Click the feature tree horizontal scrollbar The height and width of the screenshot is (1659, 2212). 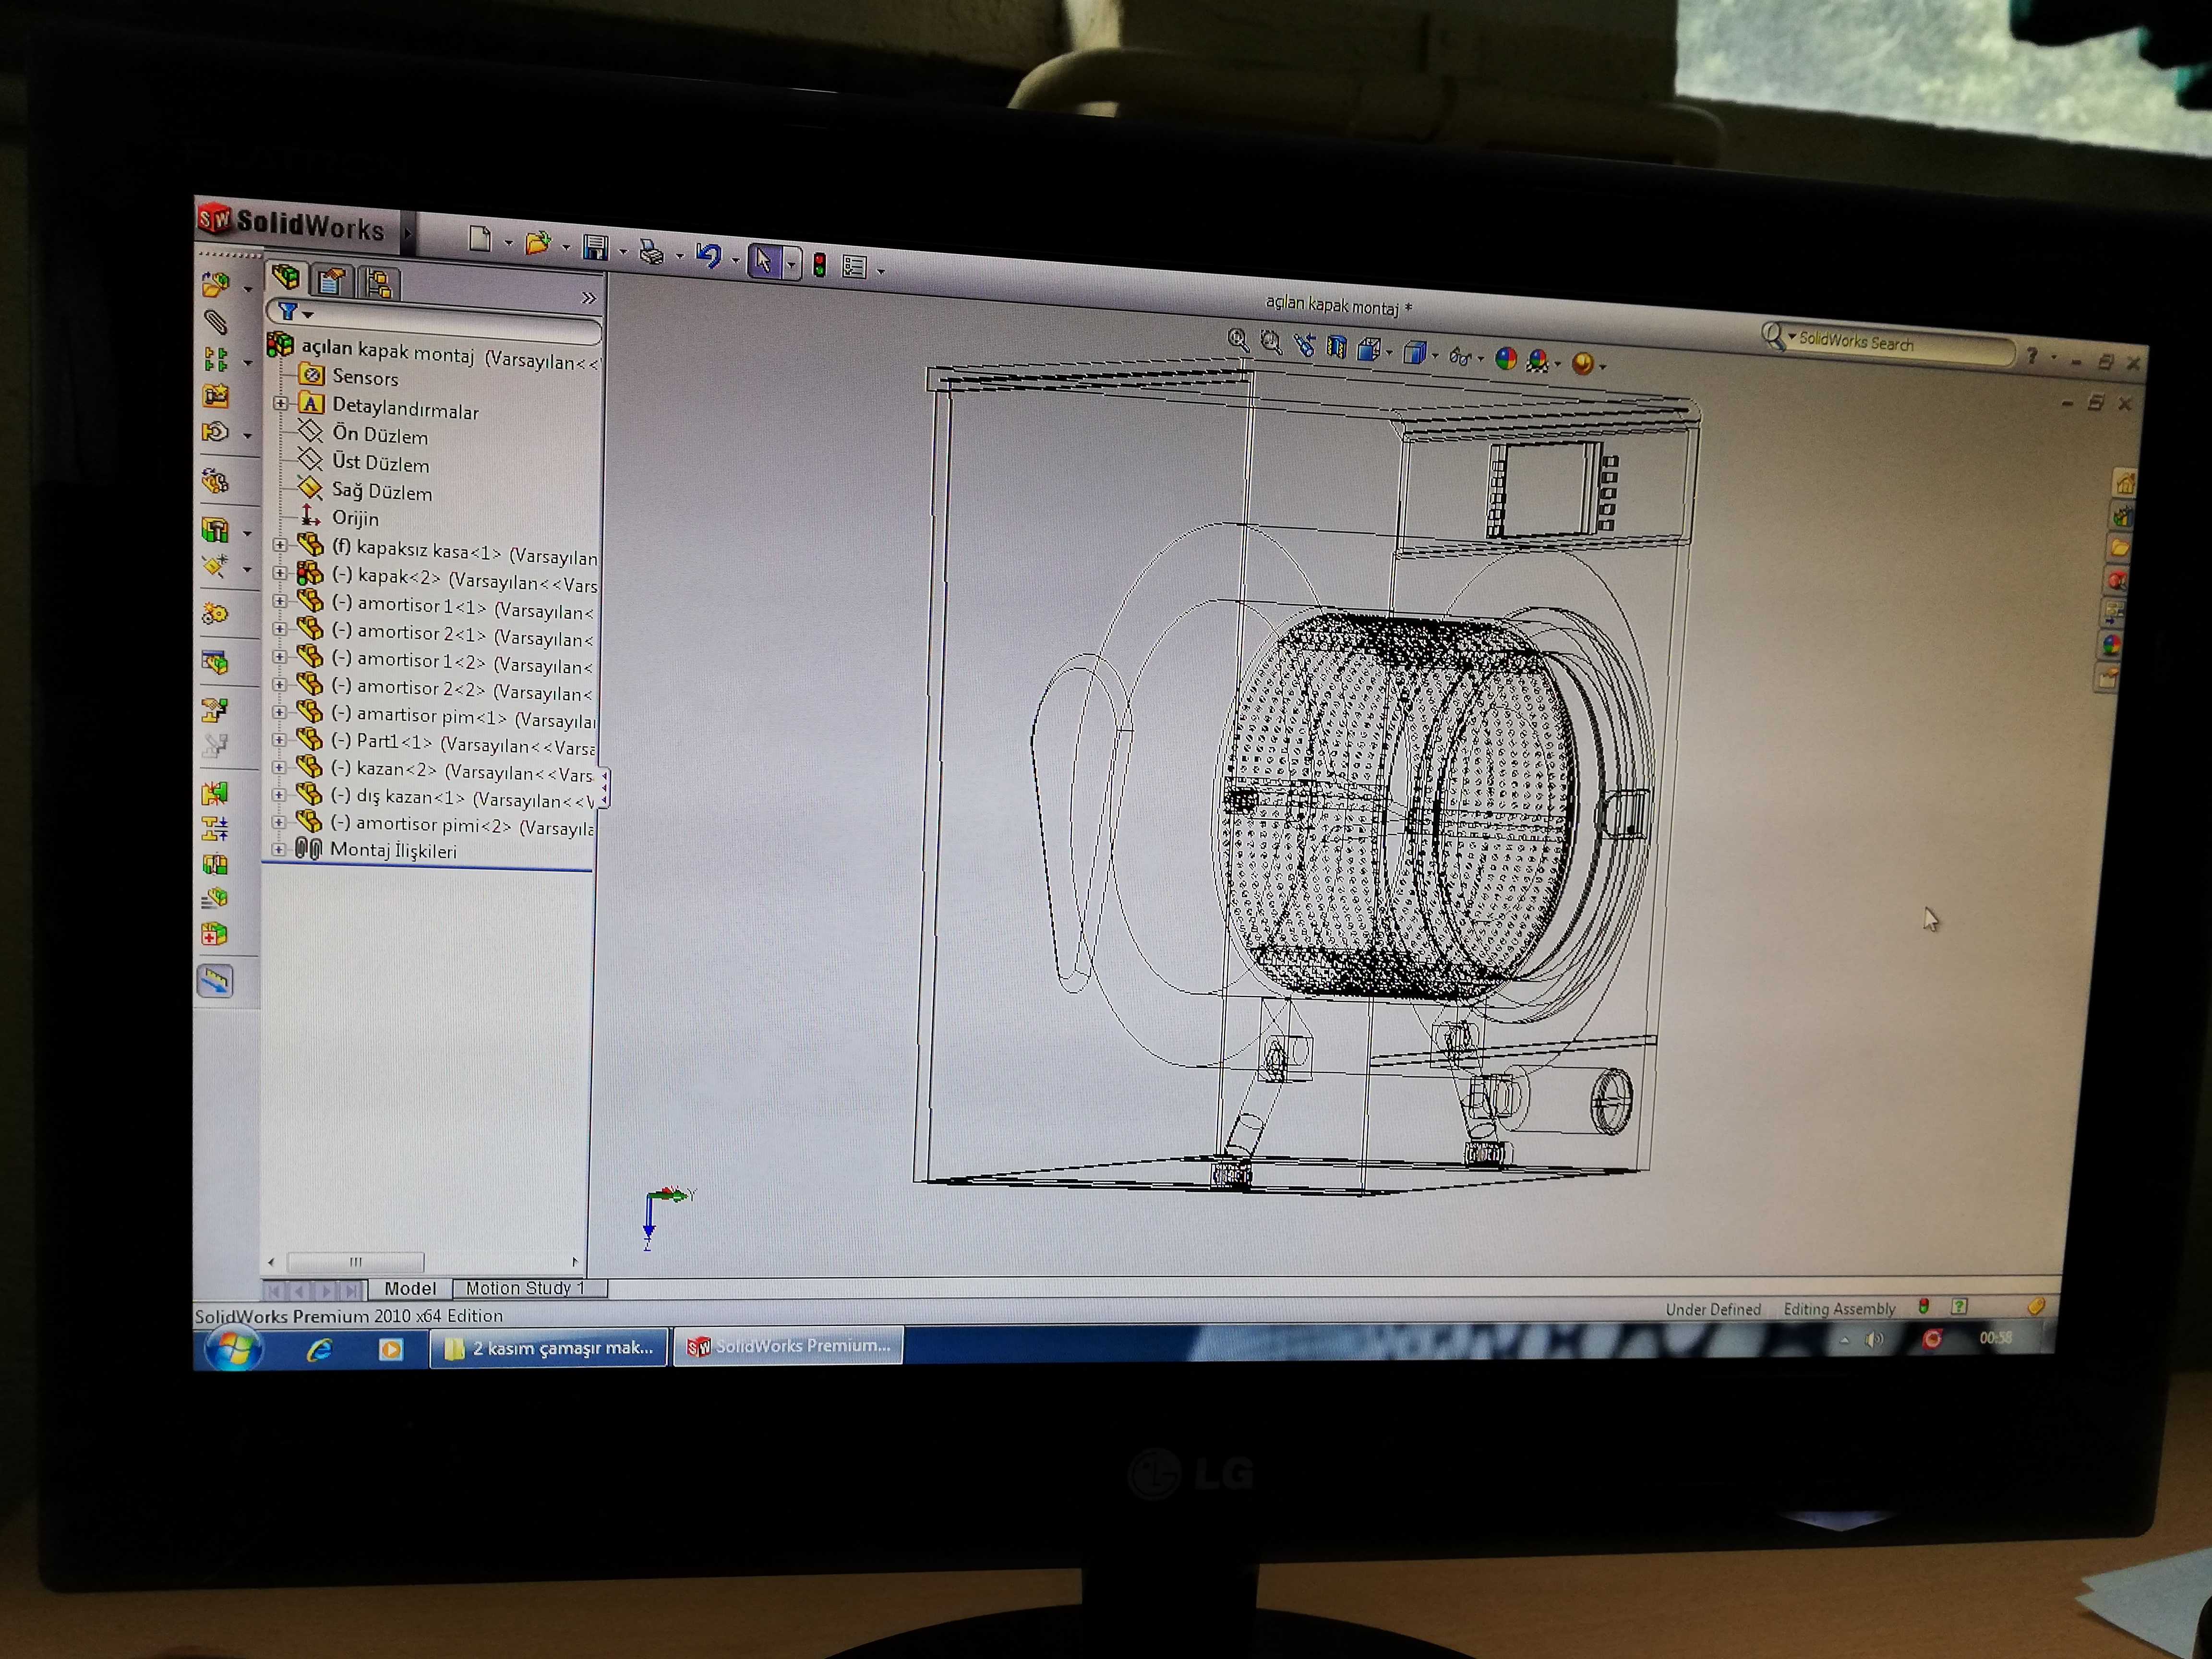[355, 1262]
